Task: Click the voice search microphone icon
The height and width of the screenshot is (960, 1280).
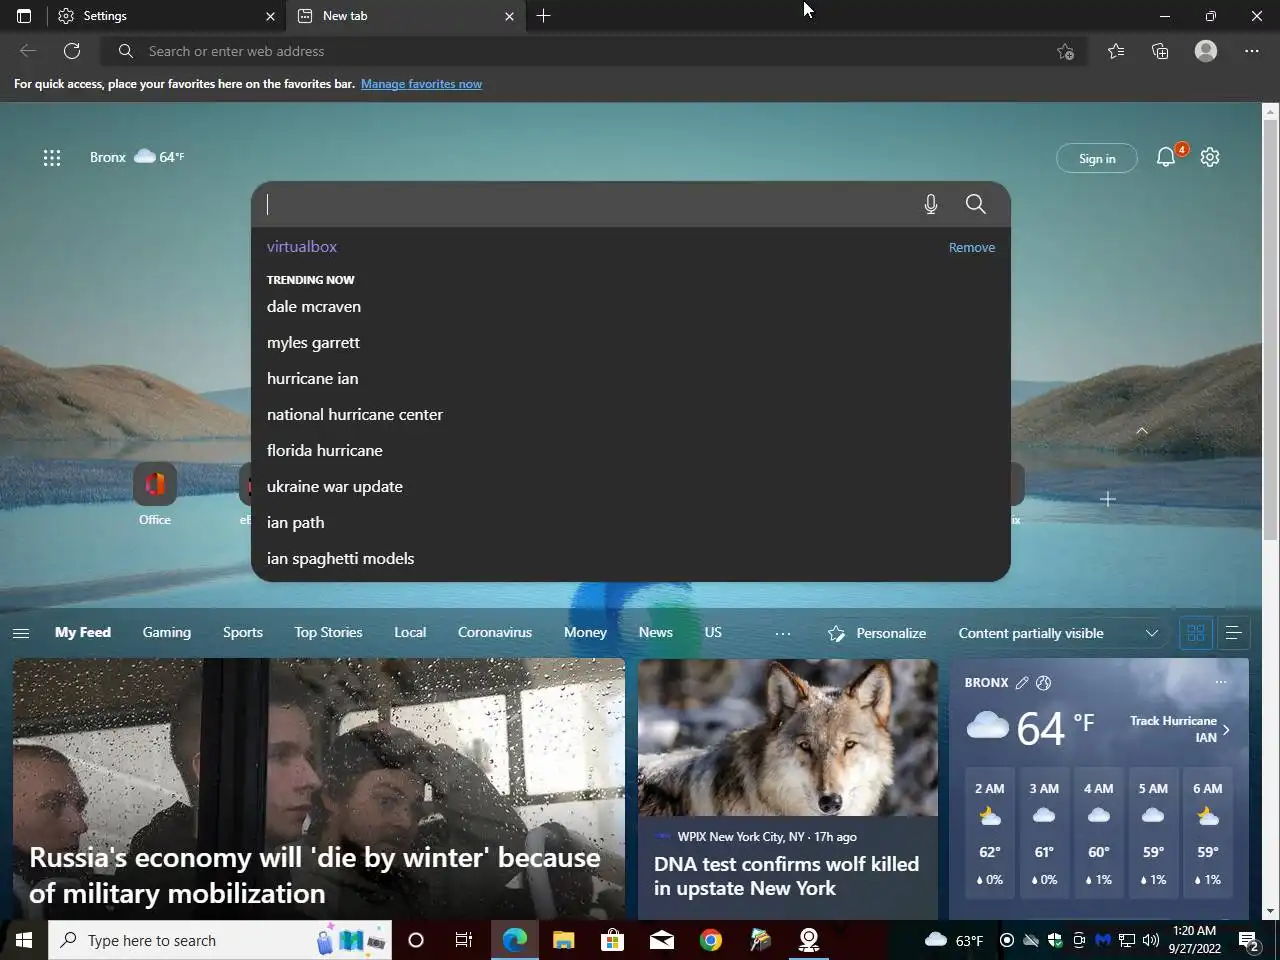Action: [931, 204]
